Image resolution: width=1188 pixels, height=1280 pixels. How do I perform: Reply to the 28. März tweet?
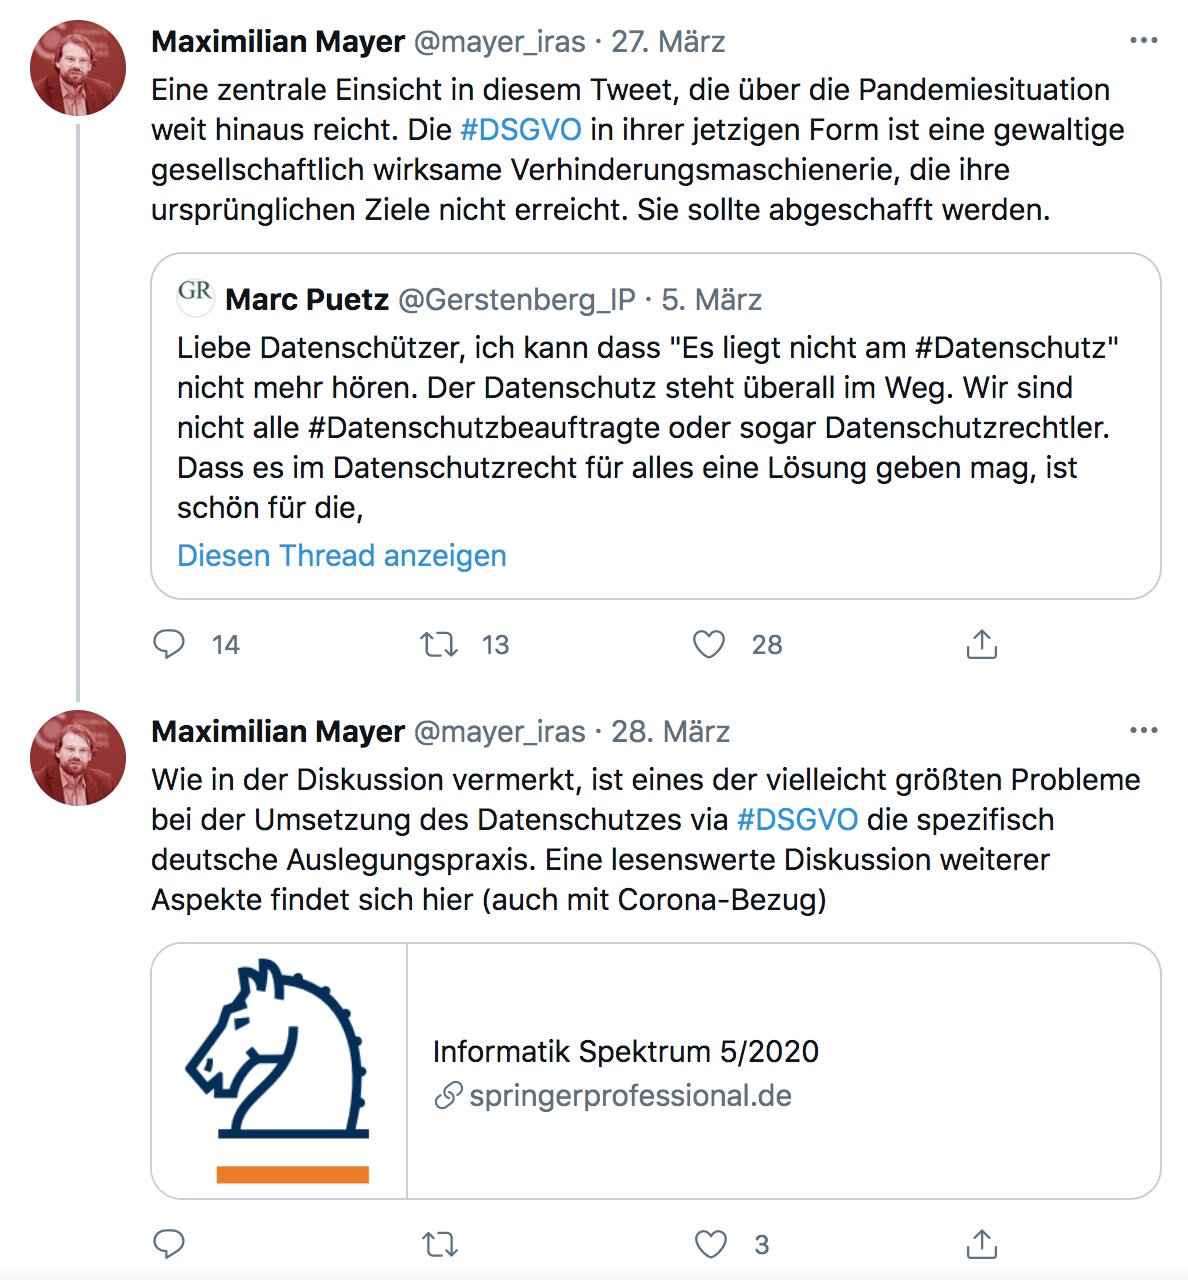(x=169, y=1244)
